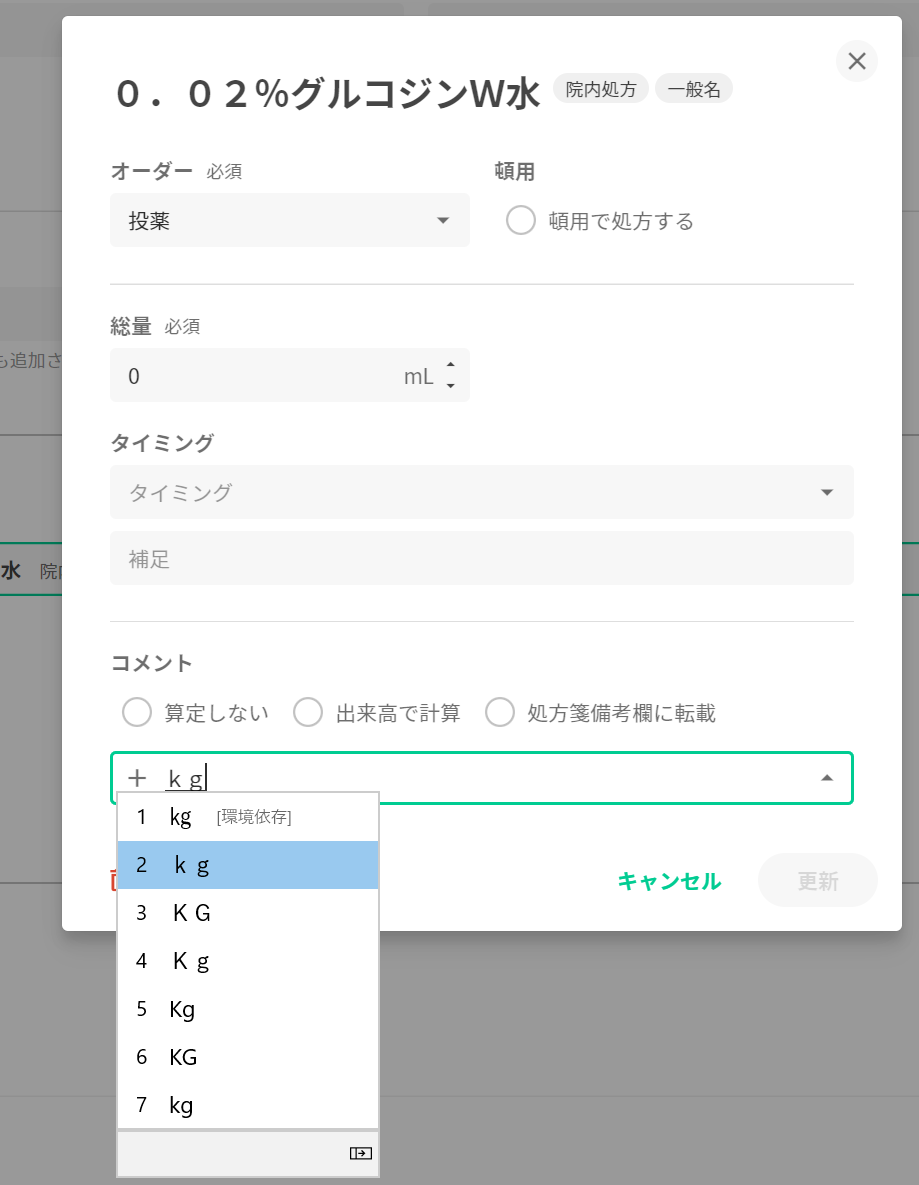
Task: Click the comment combo box dropdown arrow
Action: (827, 778)
